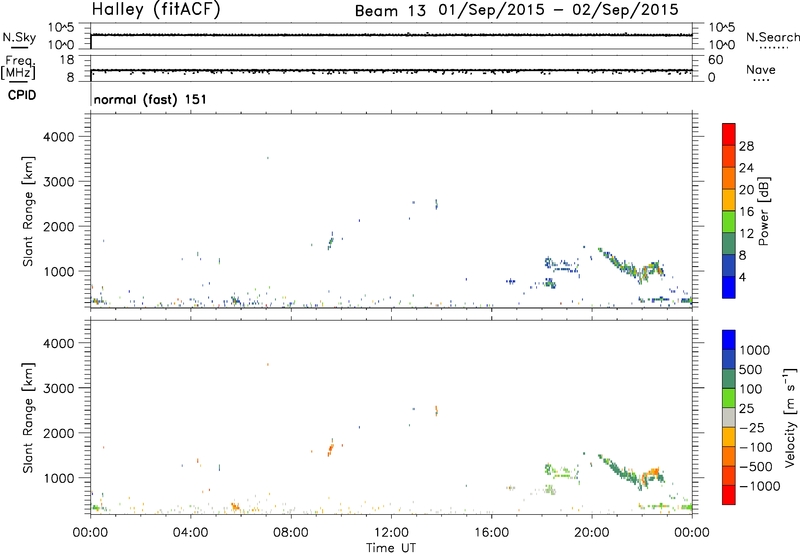Pick the red bottom segment of velocity color bar
800x554 pixels.
pyautogui.click(x=729, y=495)
